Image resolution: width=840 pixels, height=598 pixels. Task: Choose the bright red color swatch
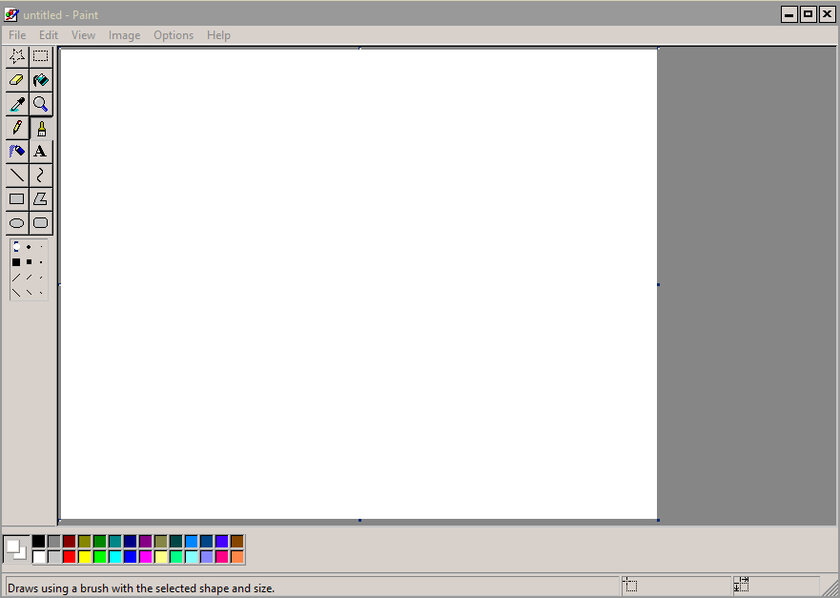[x=69, y=557]
